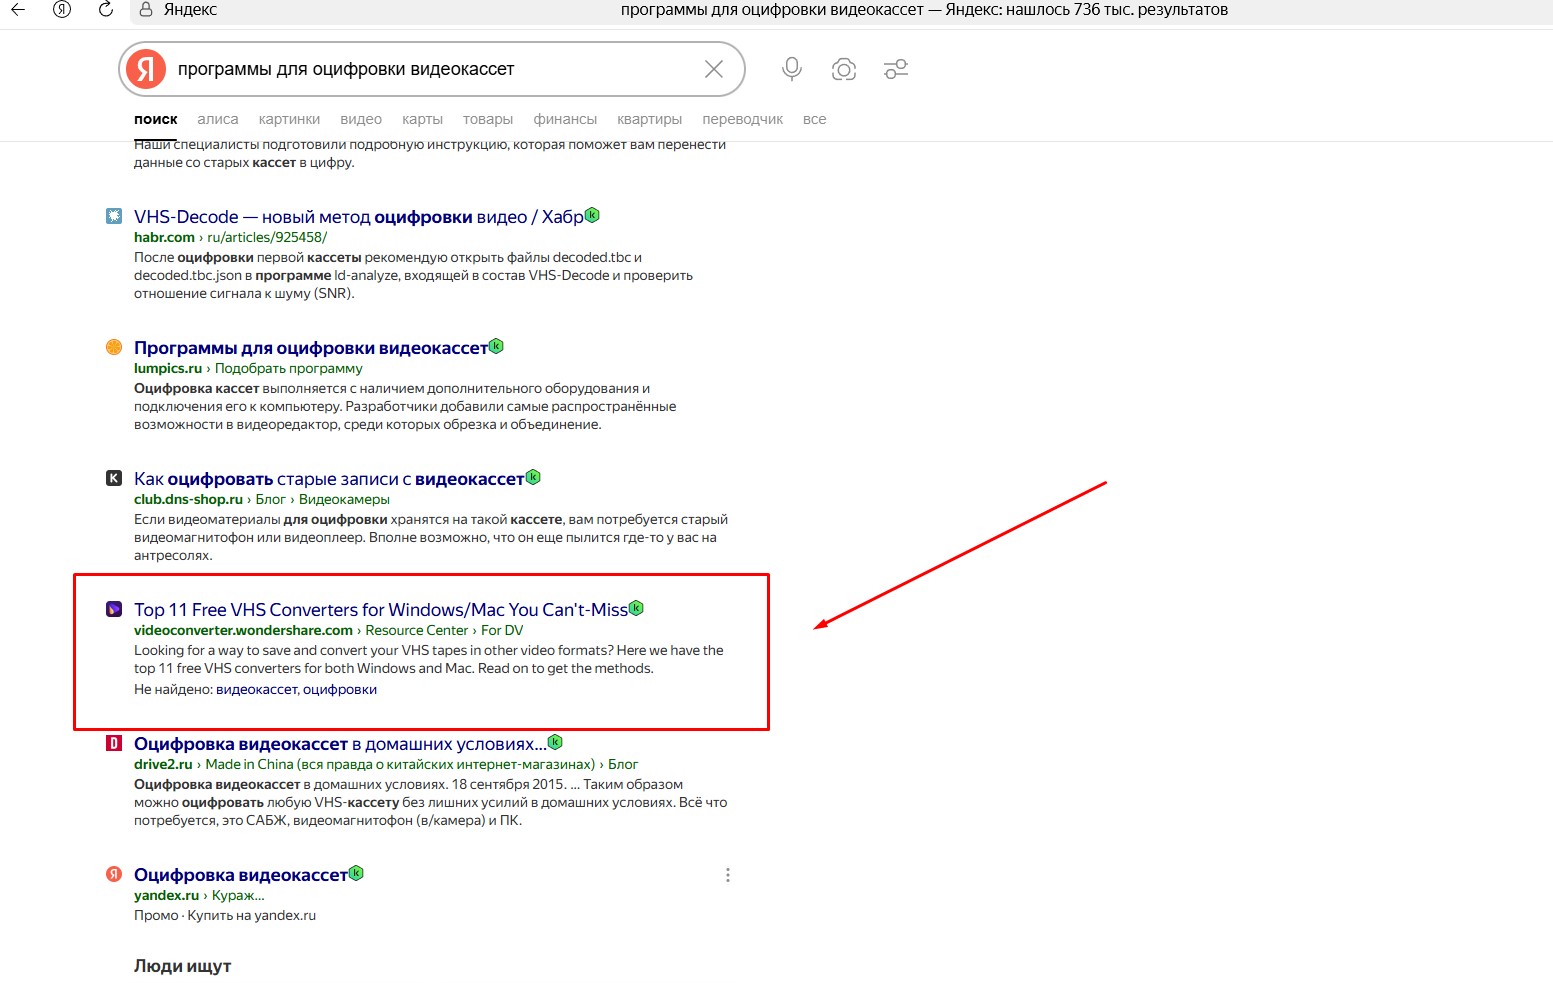1553x983 pixels.
Task: Go back with the browser arrow
Action: pos(18,10)
